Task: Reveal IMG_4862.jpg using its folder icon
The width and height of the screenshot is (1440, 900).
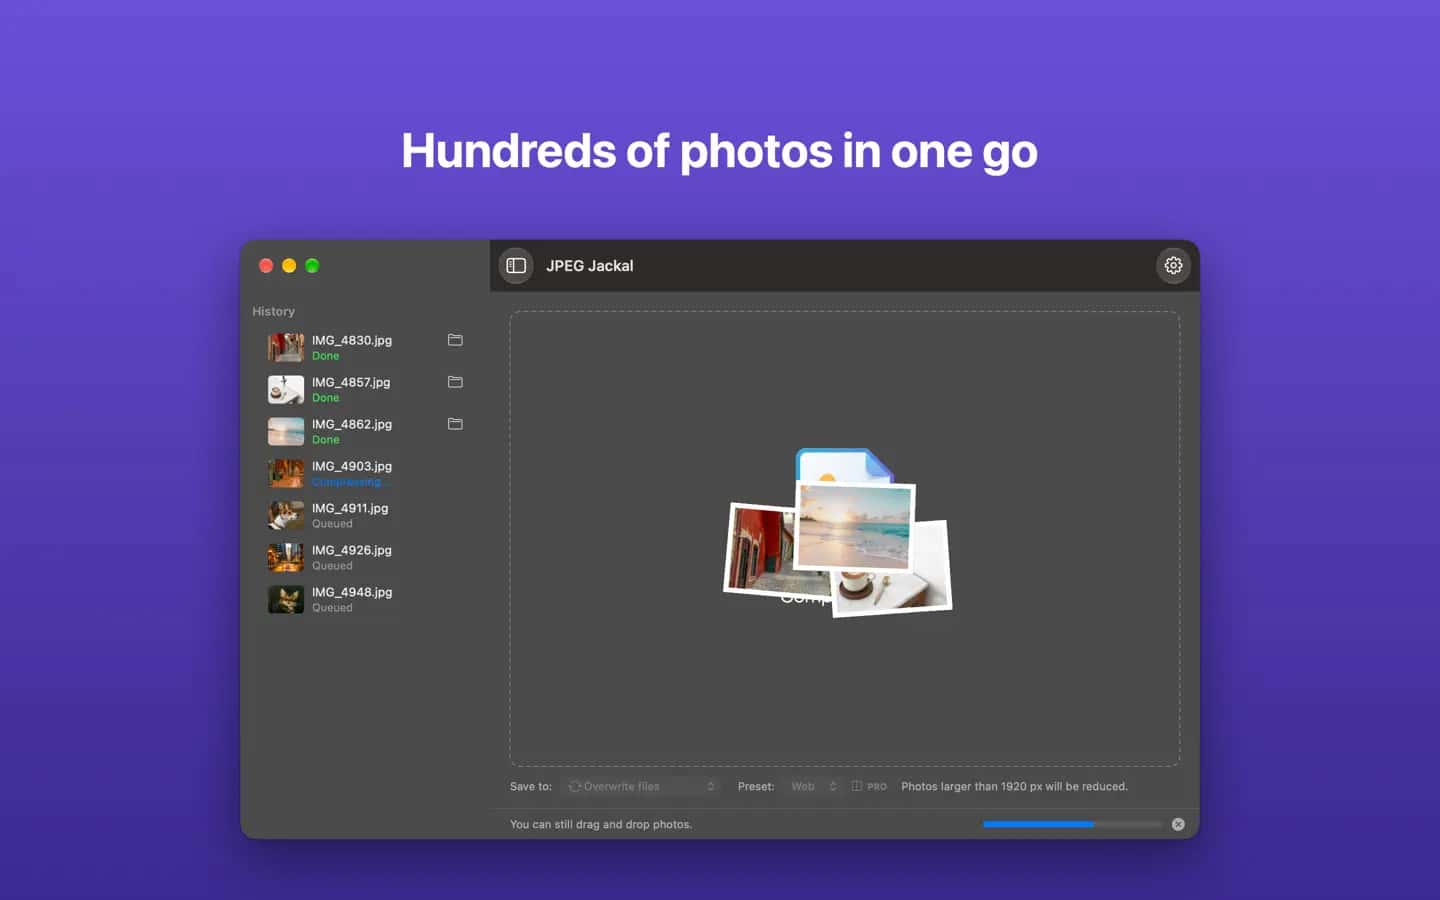Action: [x=455, y=424]
